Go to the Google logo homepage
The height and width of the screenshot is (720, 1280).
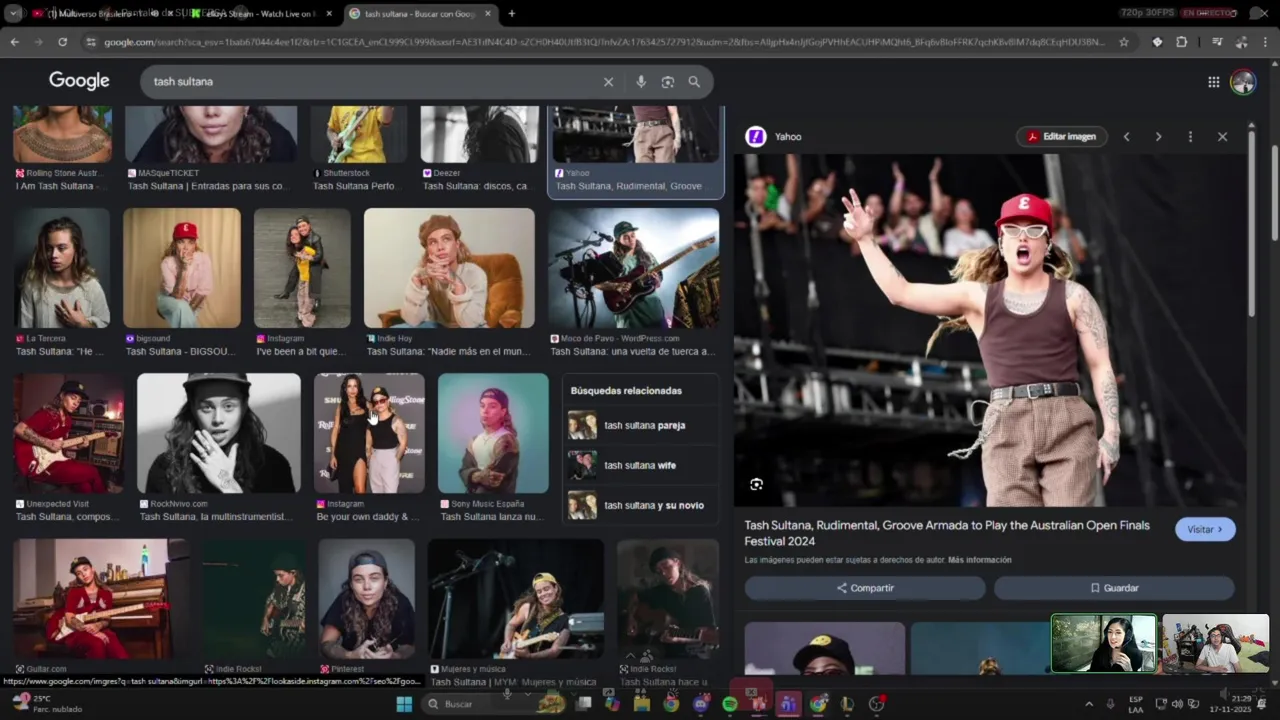(79, 81)
